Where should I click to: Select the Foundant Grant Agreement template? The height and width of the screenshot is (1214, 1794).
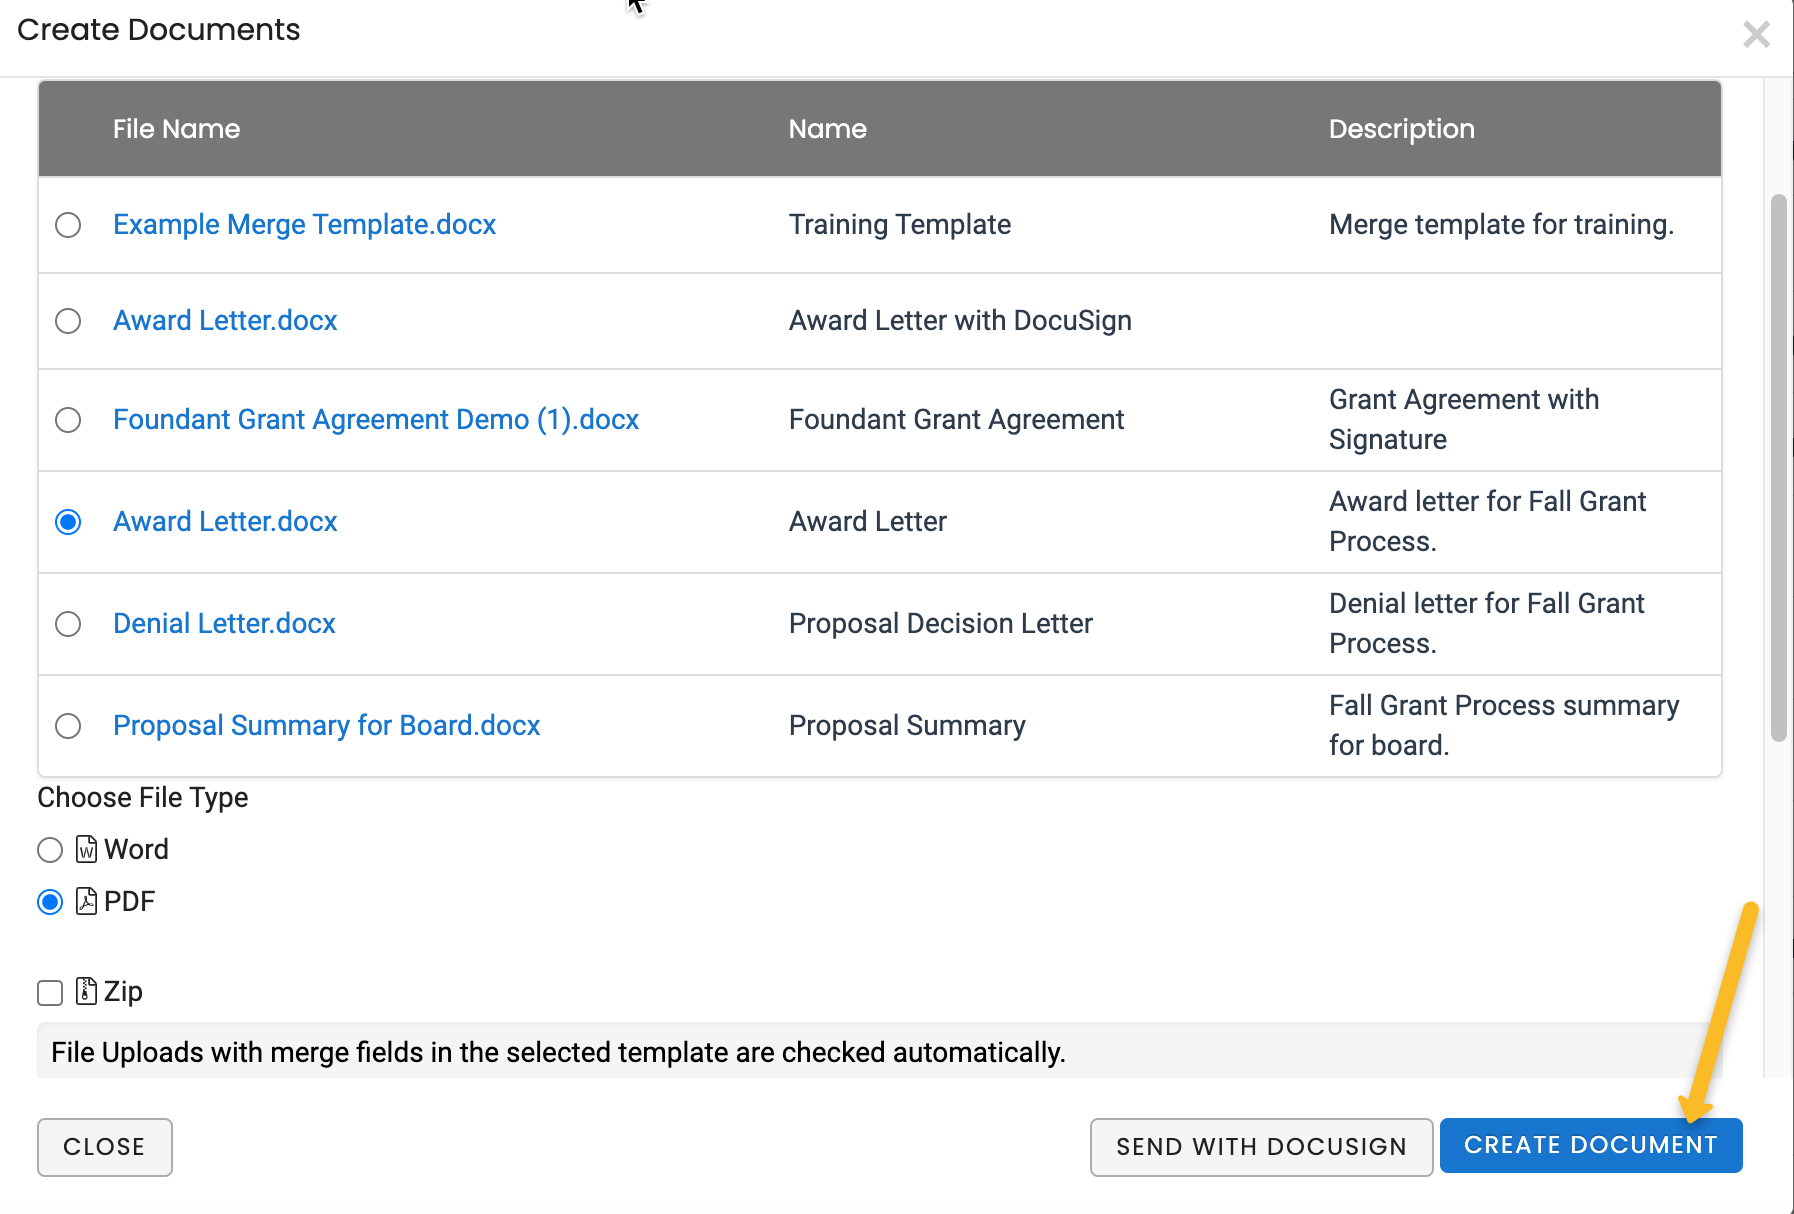pos(68,420)
